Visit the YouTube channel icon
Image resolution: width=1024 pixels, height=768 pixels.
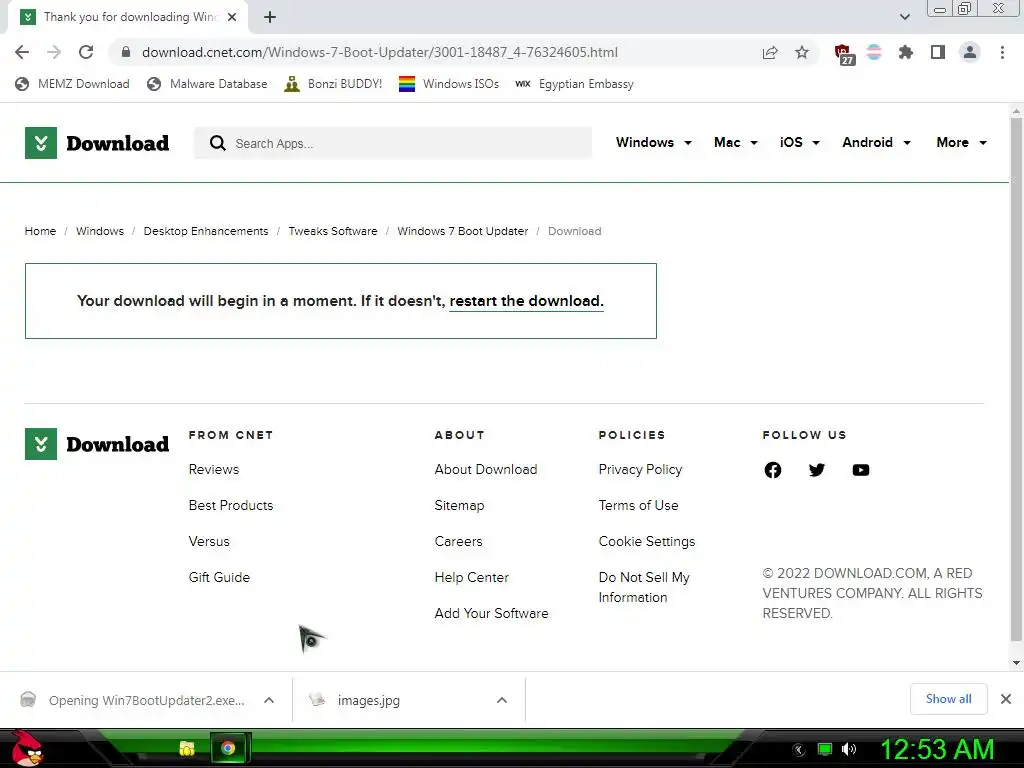tap(861, 470)
